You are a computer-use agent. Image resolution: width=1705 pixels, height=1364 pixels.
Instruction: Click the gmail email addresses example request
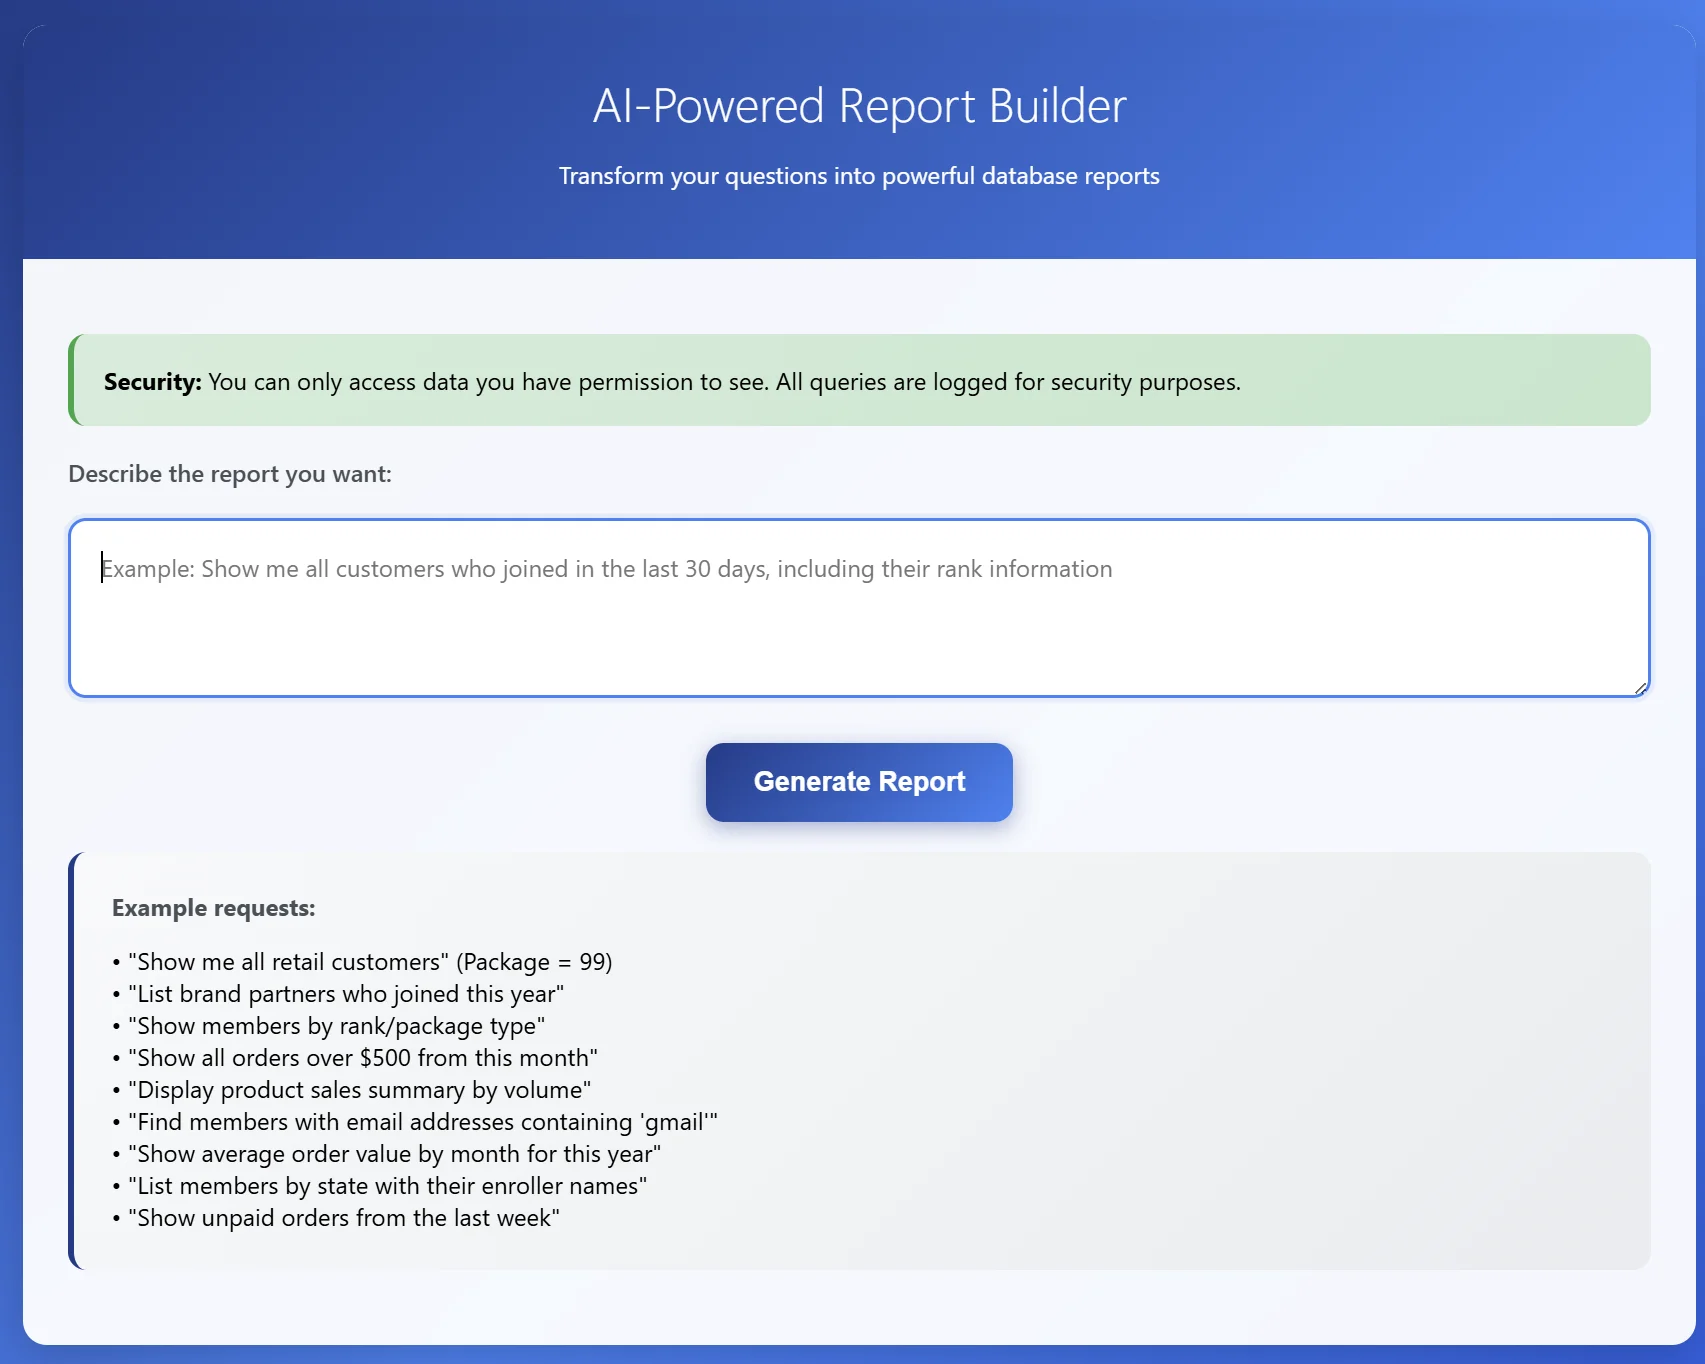[x=421, y=1121]
